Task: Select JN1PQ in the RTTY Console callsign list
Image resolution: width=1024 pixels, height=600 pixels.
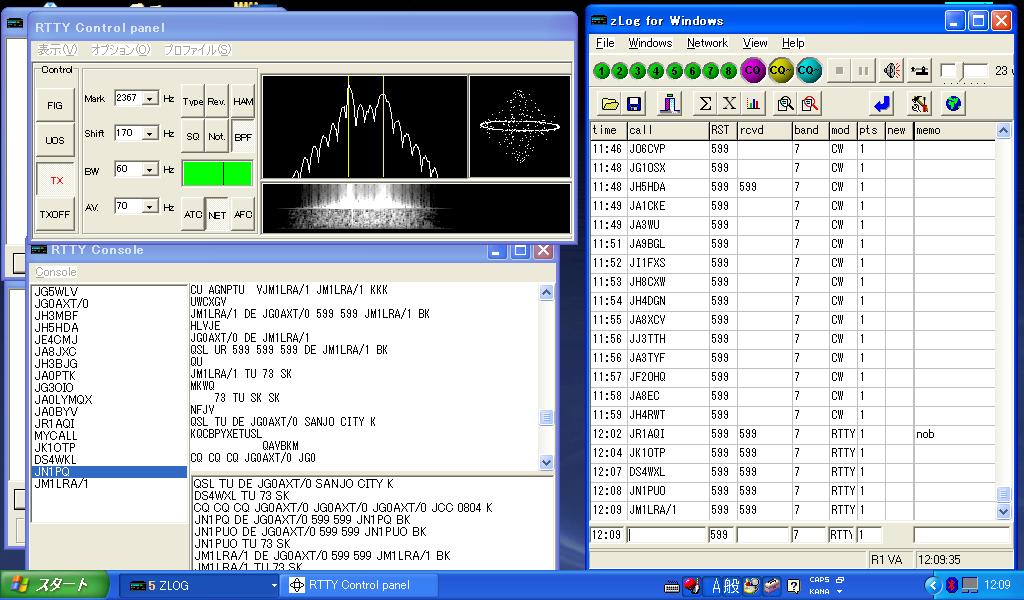Action: click(x=109, y=471)
